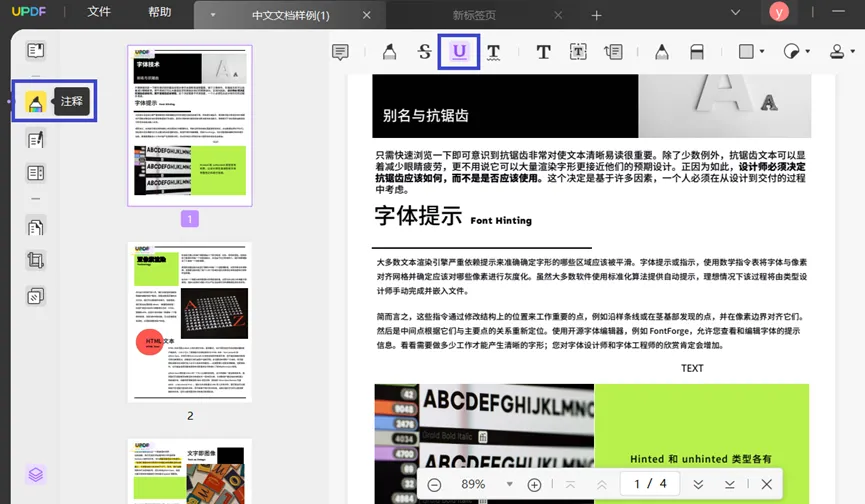
Task: Close the 中文文档样例(1) tab
Action: click(x=366, y=15)
